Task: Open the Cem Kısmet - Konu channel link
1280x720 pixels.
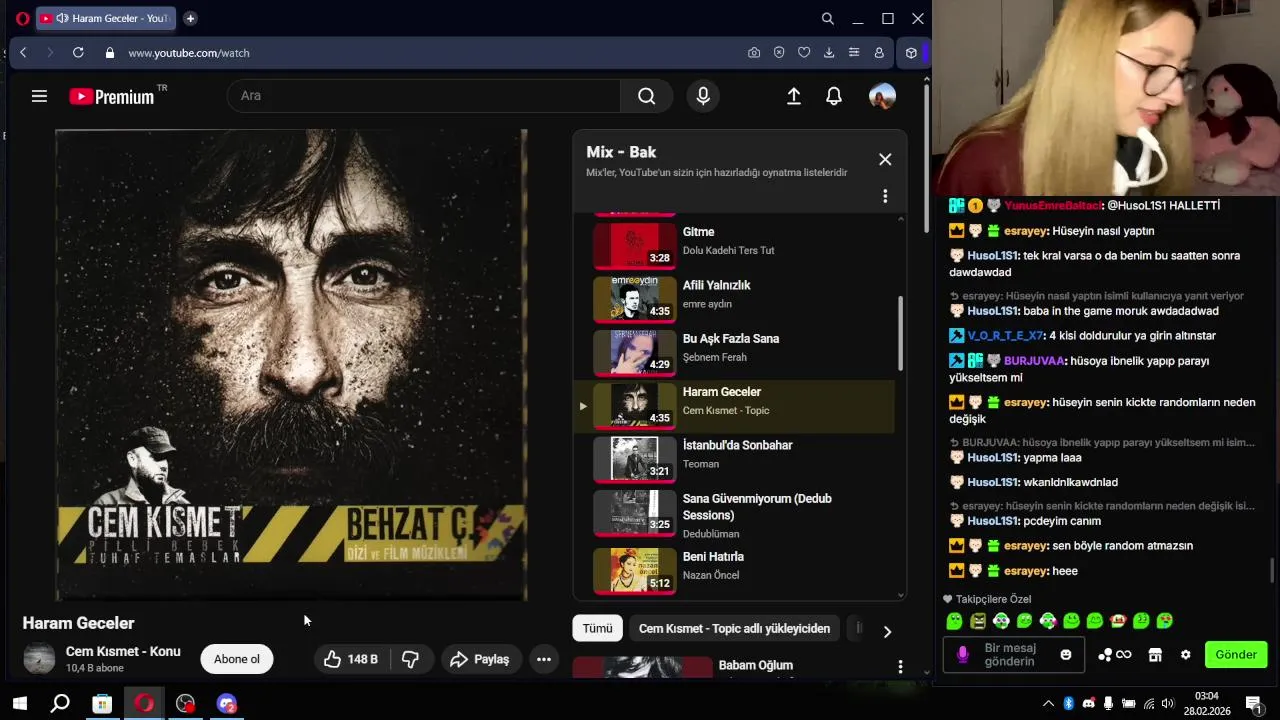Action: pos(123,651)
